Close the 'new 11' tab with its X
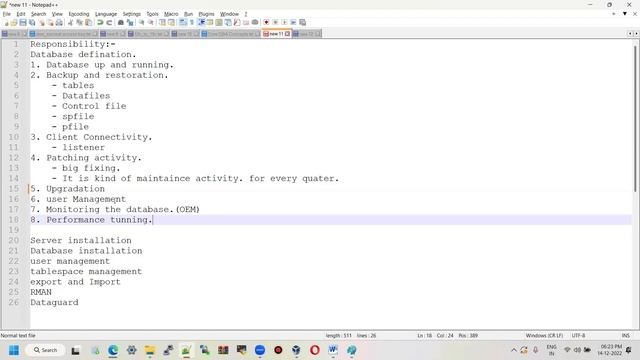The width and height of the screenshot is (640, 360). click(x=287, y=34)
